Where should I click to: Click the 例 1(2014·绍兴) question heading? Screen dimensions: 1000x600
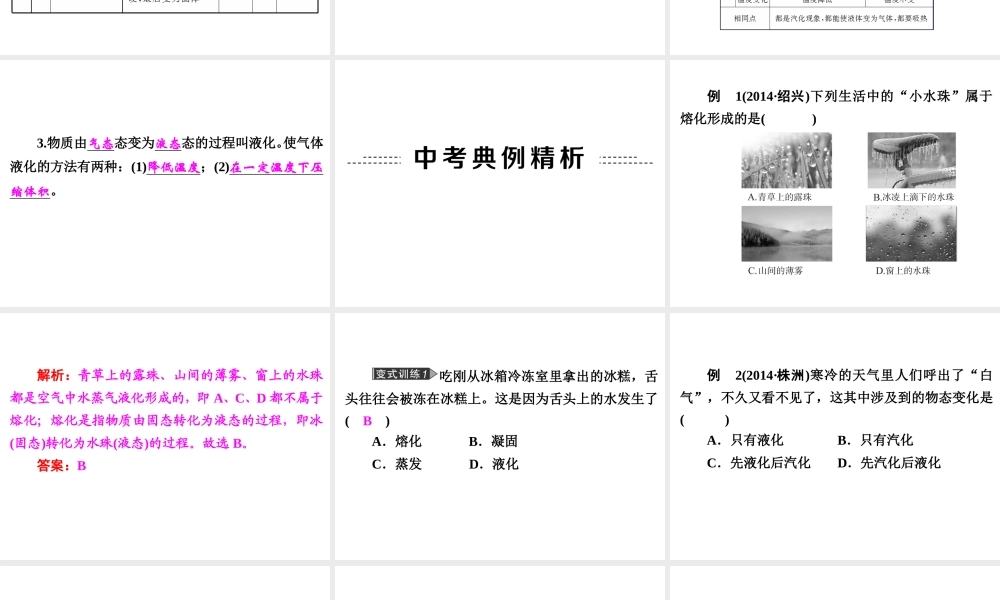pos(758,96)
